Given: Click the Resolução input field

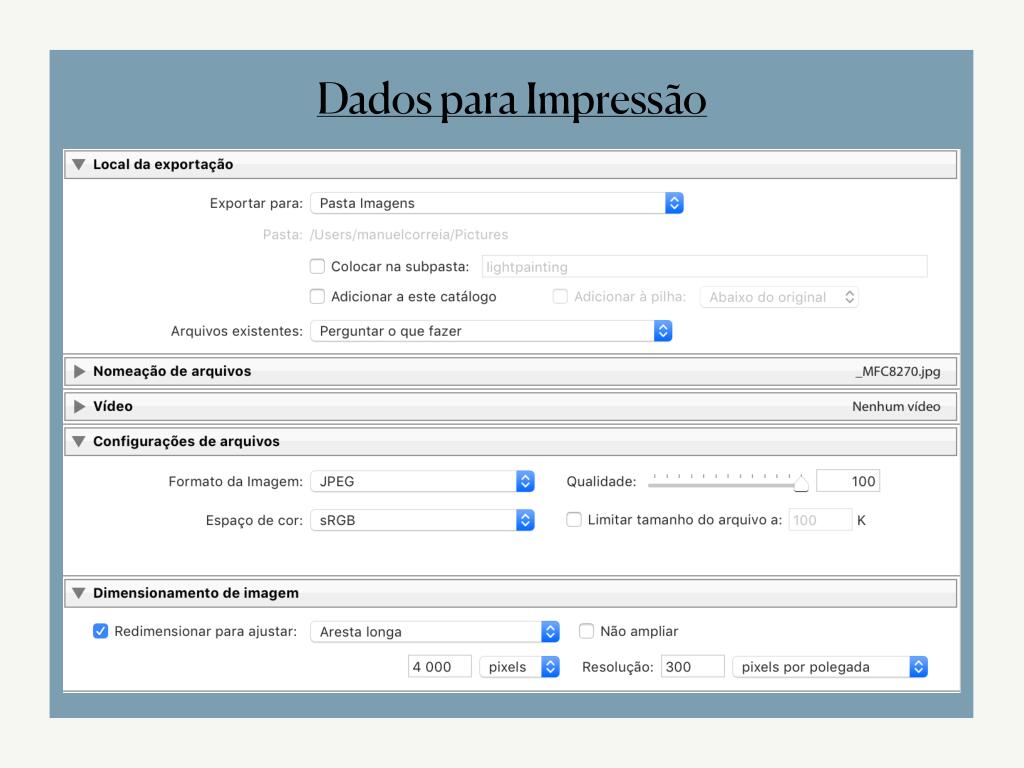Looking at the screenshot, I should [692, 667].
